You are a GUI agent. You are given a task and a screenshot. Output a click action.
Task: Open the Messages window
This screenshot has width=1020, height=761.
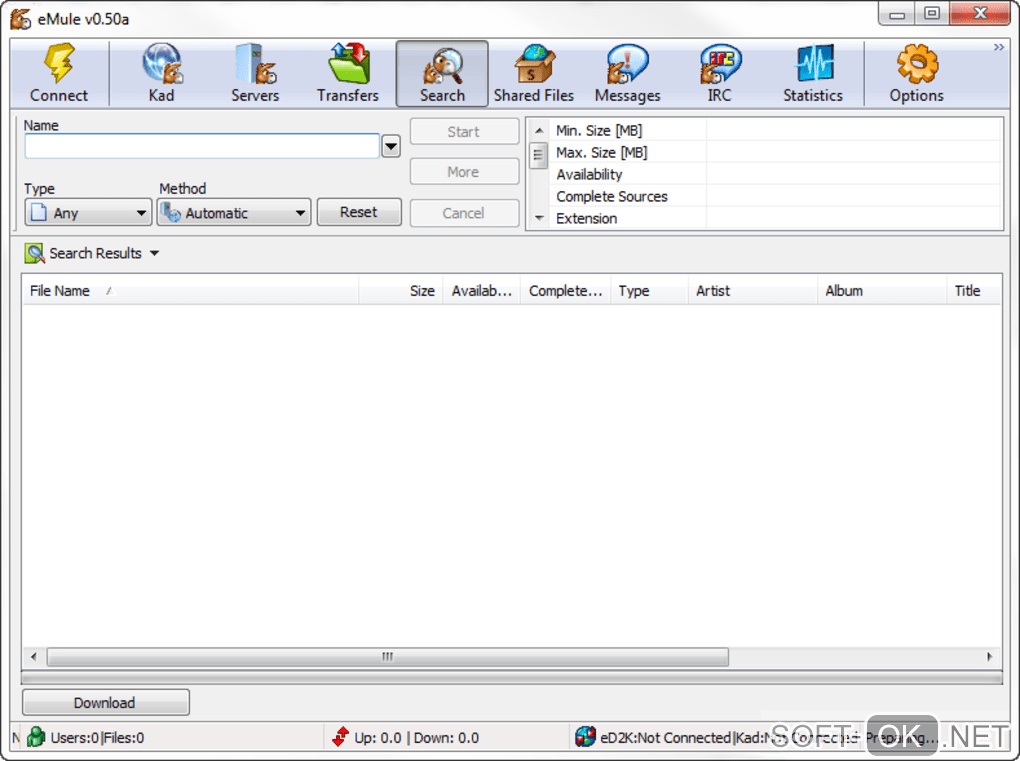point(628,73)
